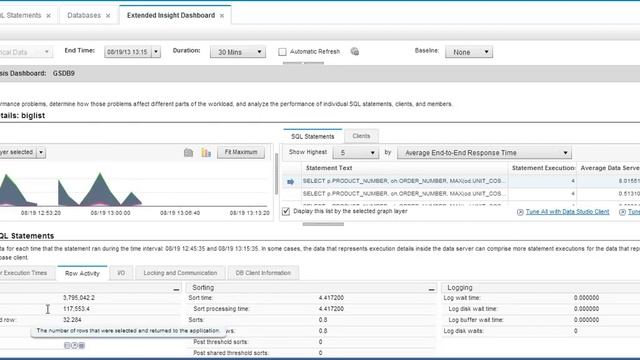The height and width of the screenshot is (360, 640).
Task: Click the Sort time label
Action: (200, 298)
